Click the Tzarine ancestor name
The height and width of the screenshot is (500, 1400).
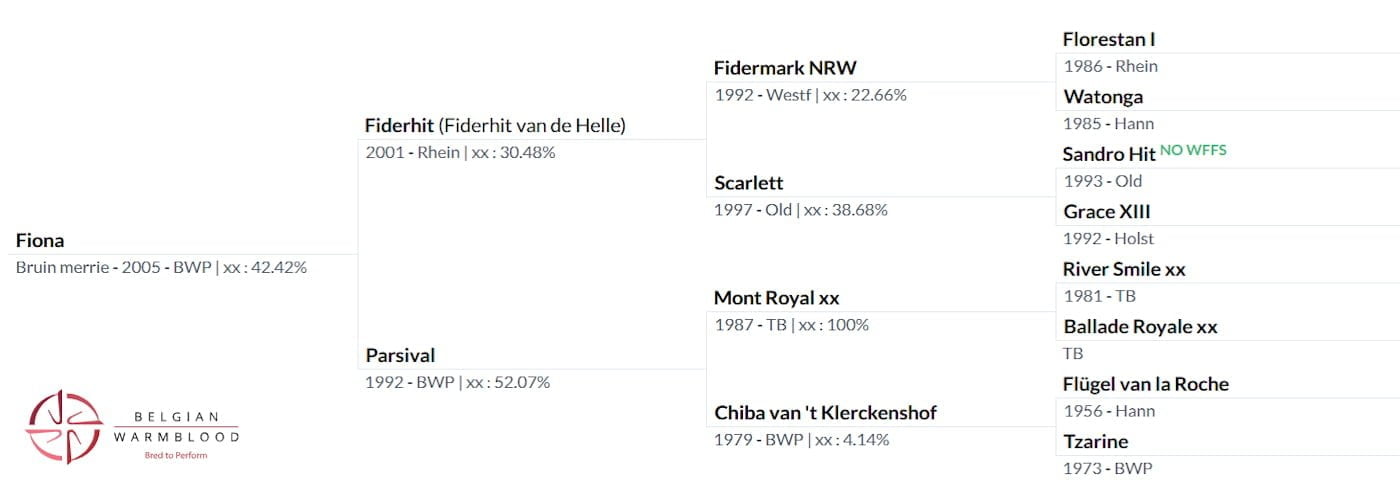coord(1096,441)
